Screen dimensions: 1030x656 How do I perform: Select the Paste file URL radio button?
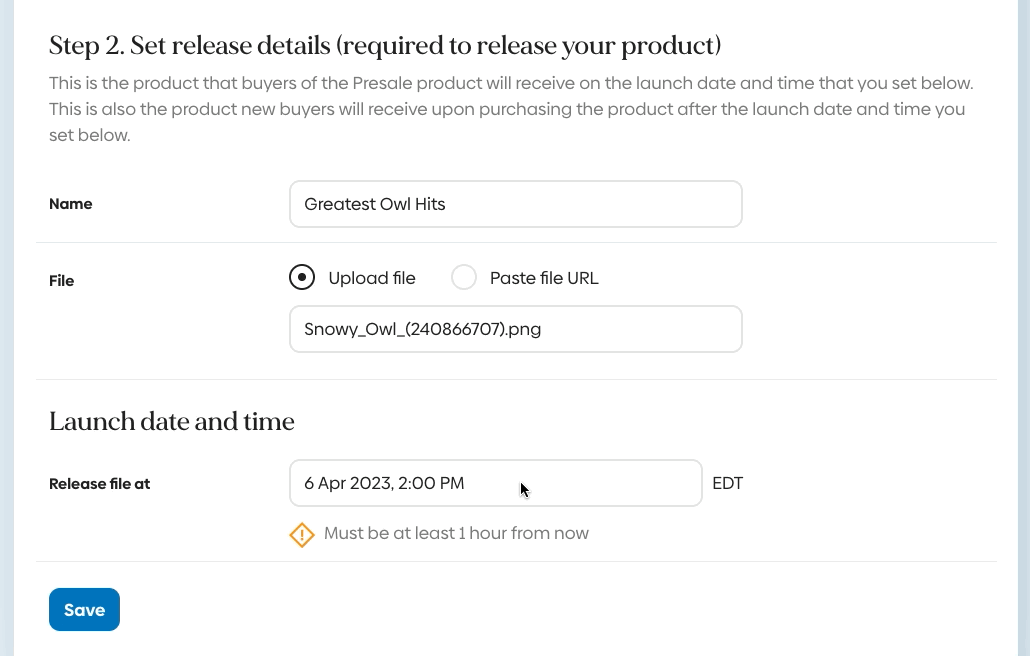(464, 278)
